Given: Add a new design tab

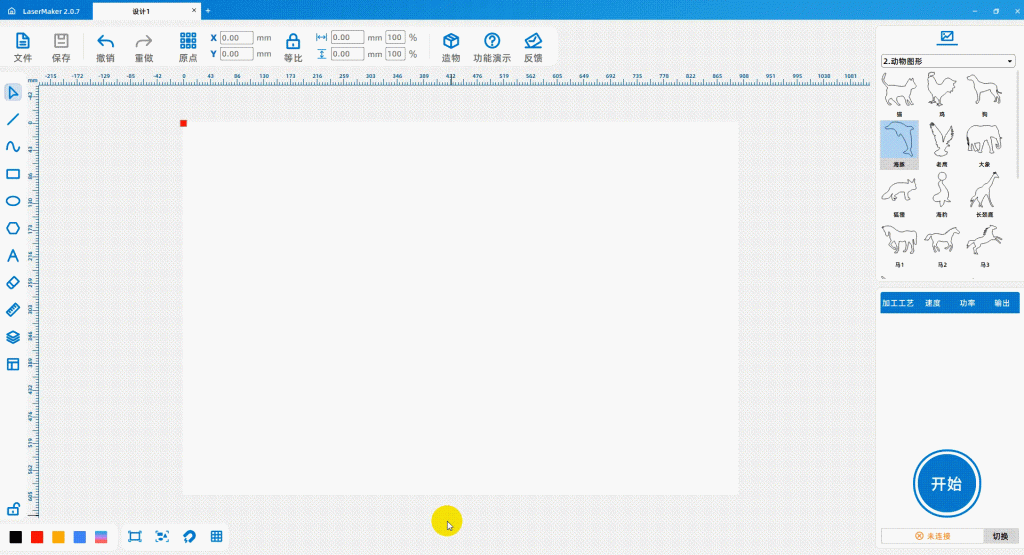Looking at the screenshot, I should pyautogui.click(x=208, y=11).
